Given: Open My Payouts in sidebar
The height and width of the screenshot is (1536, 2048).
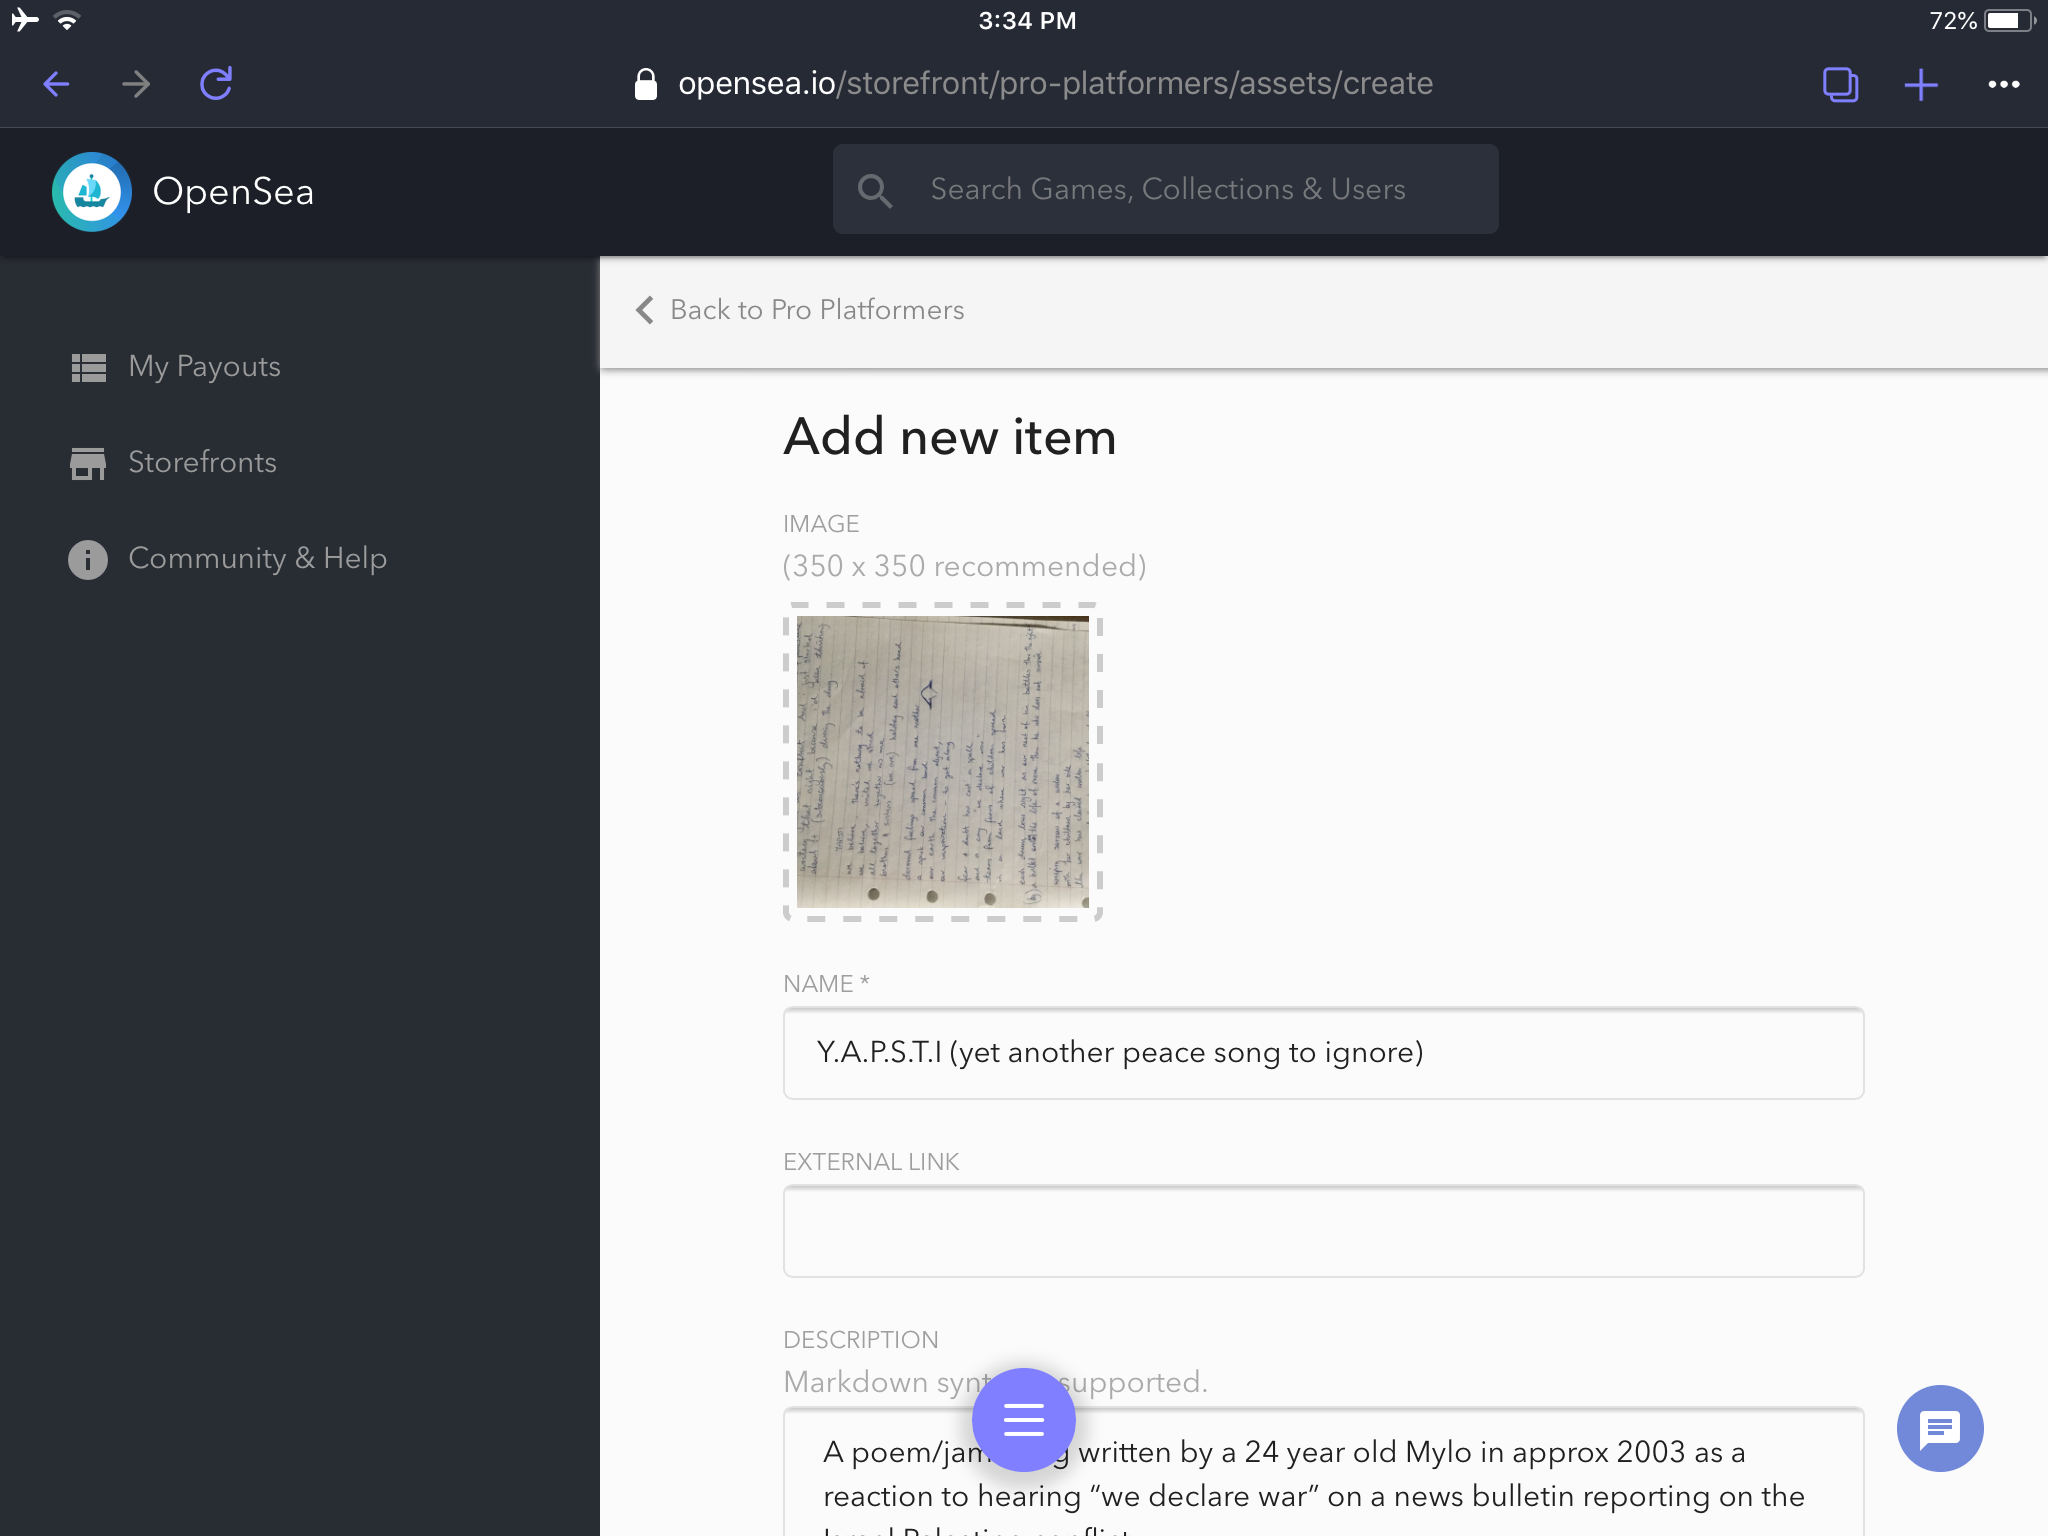Looking at the screenshot, I should (204, 367).
